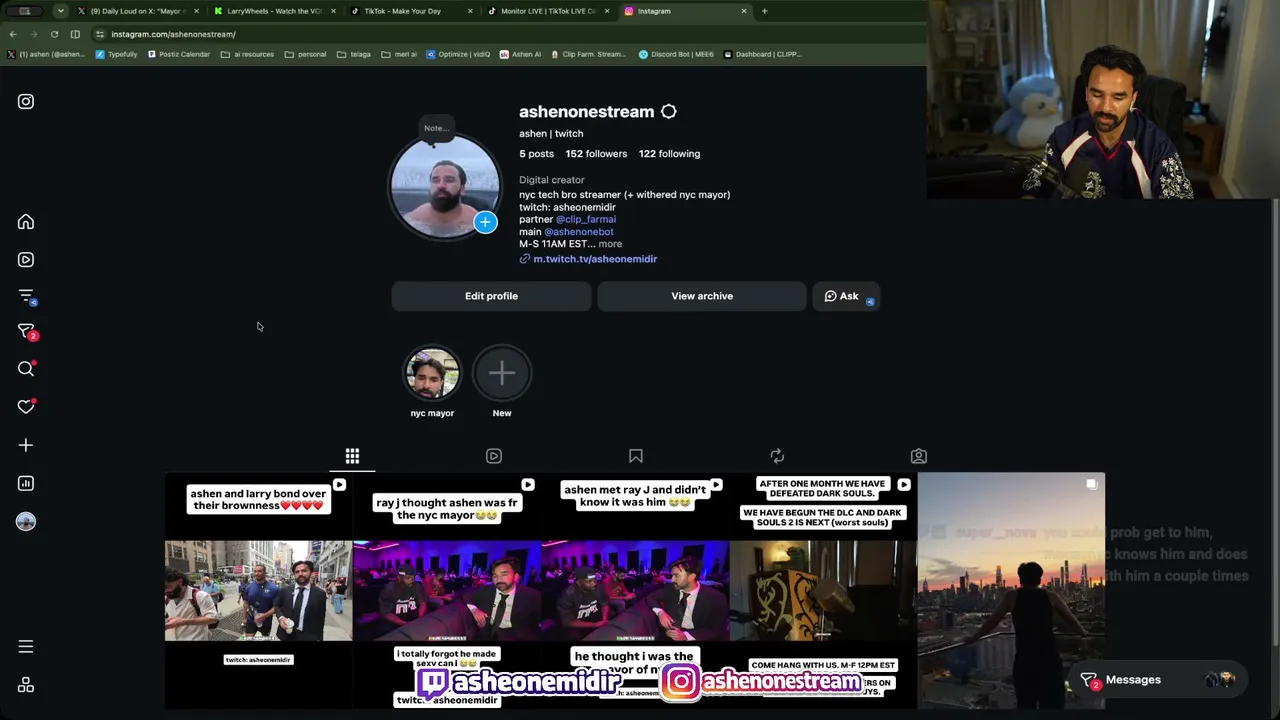
Task: Open the personal bookmark folder
Action: click(x=306, y=54)
